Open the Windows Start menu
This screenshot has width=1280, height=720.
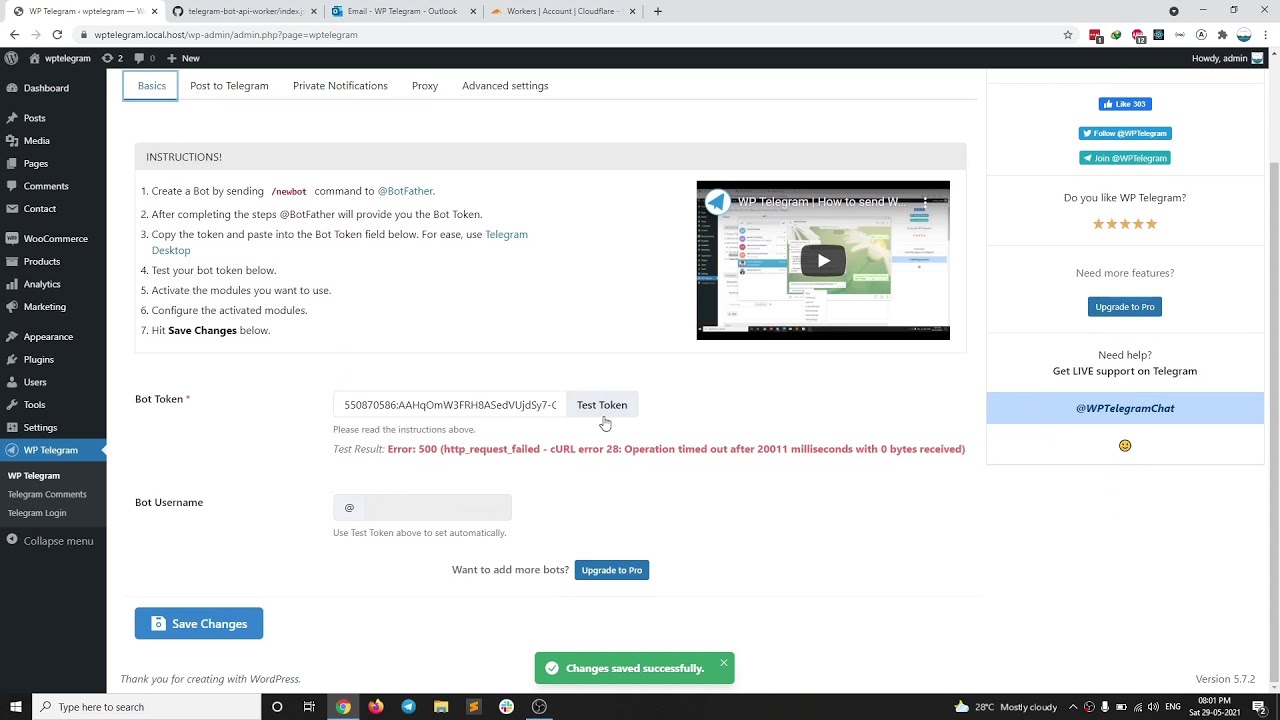click(x=15, y=707)
